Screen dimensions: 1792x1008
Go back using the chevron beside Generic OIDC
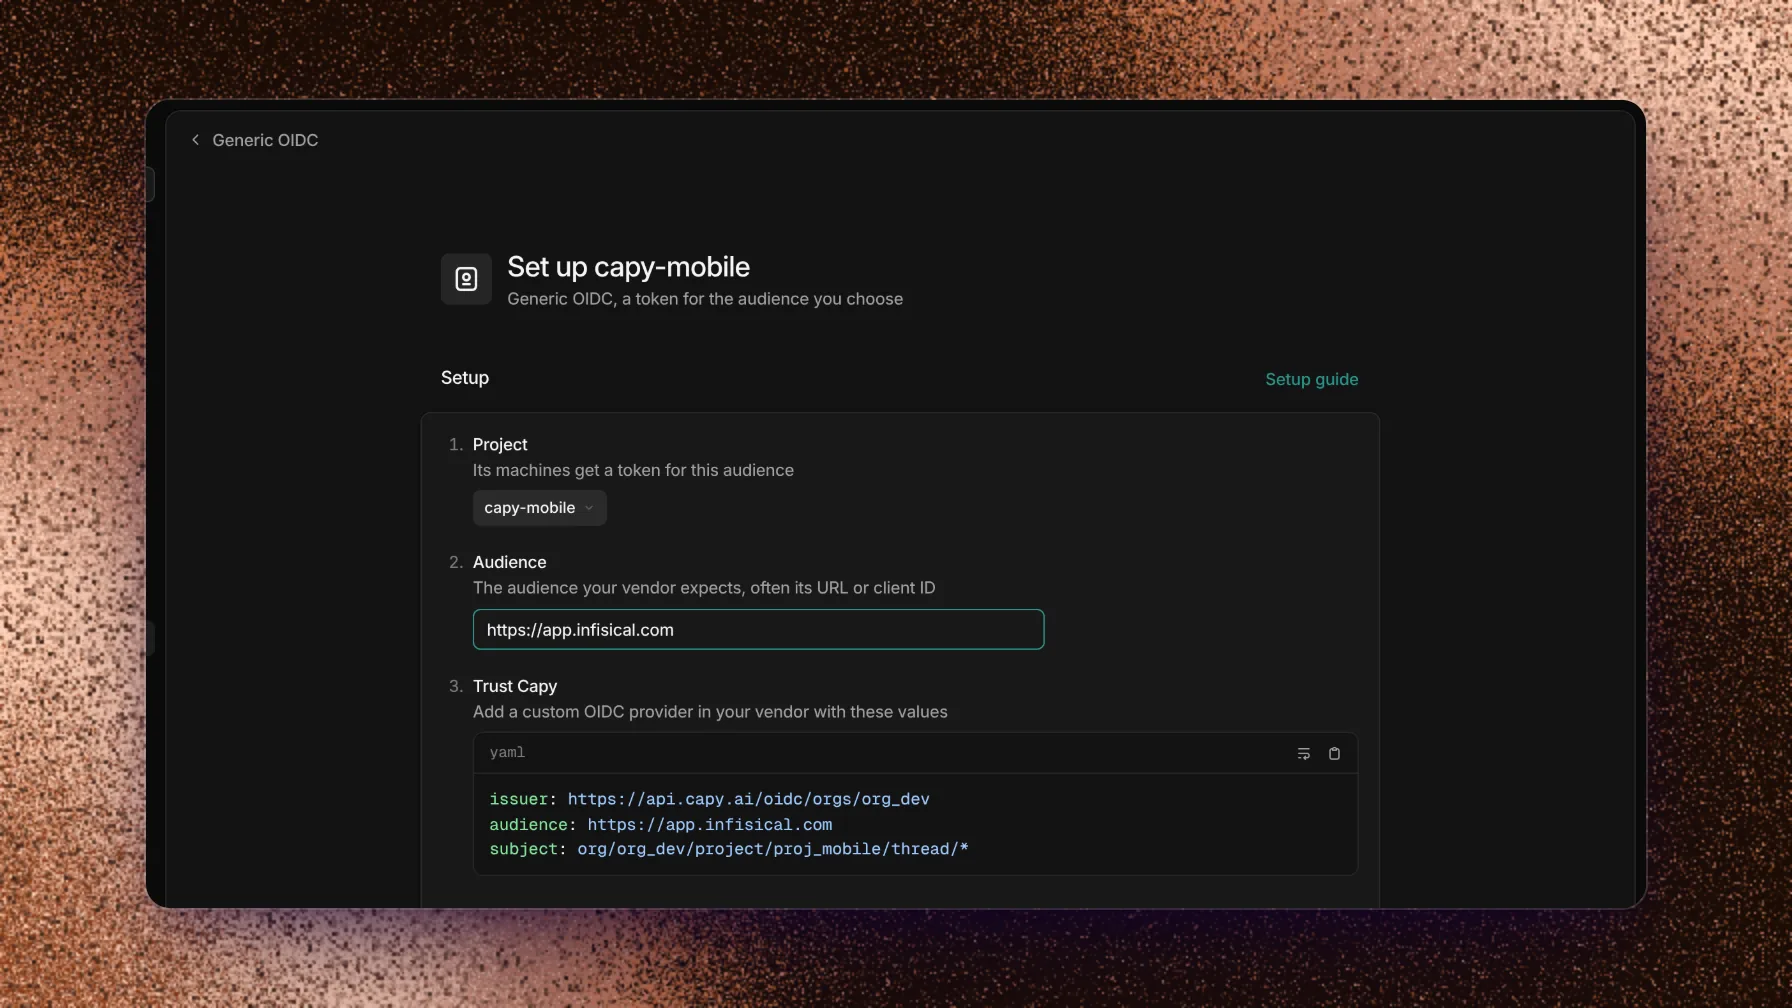coord(195,140)
